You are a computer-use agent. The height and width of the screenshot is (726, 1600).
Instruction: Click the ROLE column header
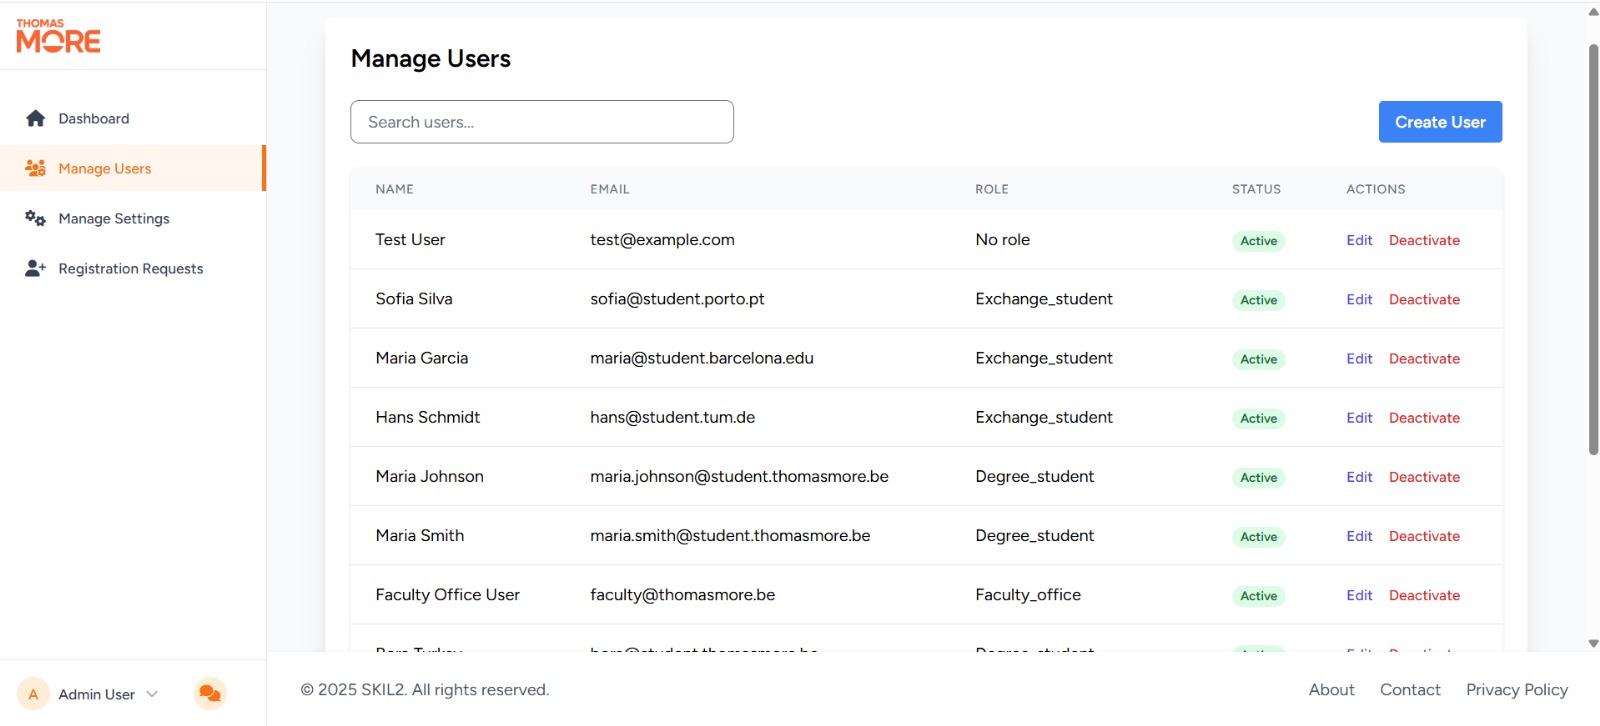tap(991, 189)
